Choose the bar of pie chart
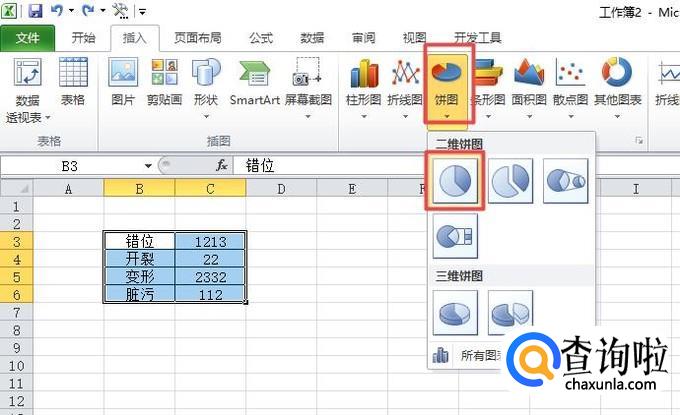Viewport: 680px width, 415px height. [x=455, y=236]
